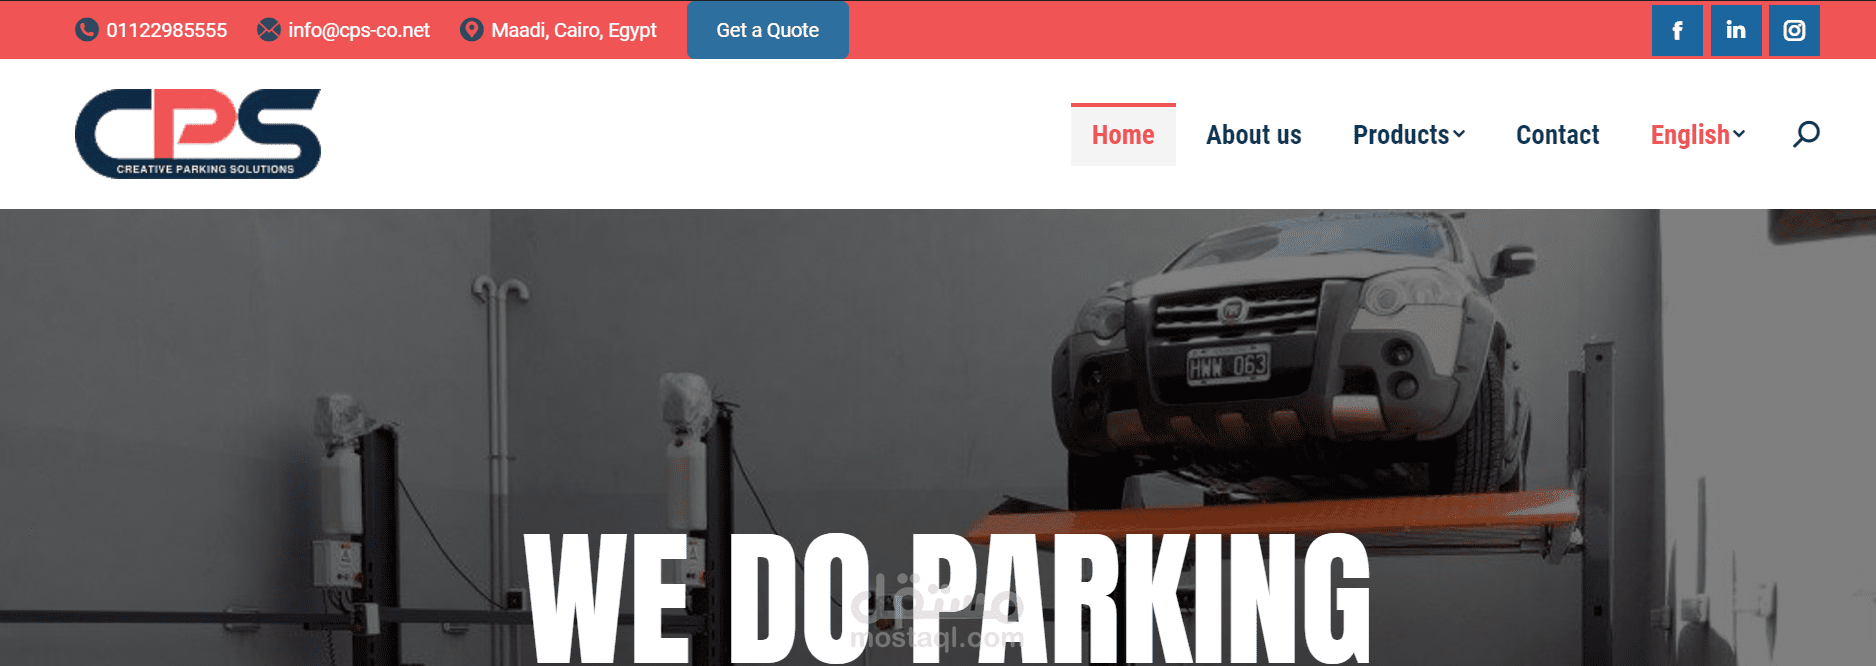
Task: Click the phone icon beside 01122985555
Action: [x=87, y=30]
